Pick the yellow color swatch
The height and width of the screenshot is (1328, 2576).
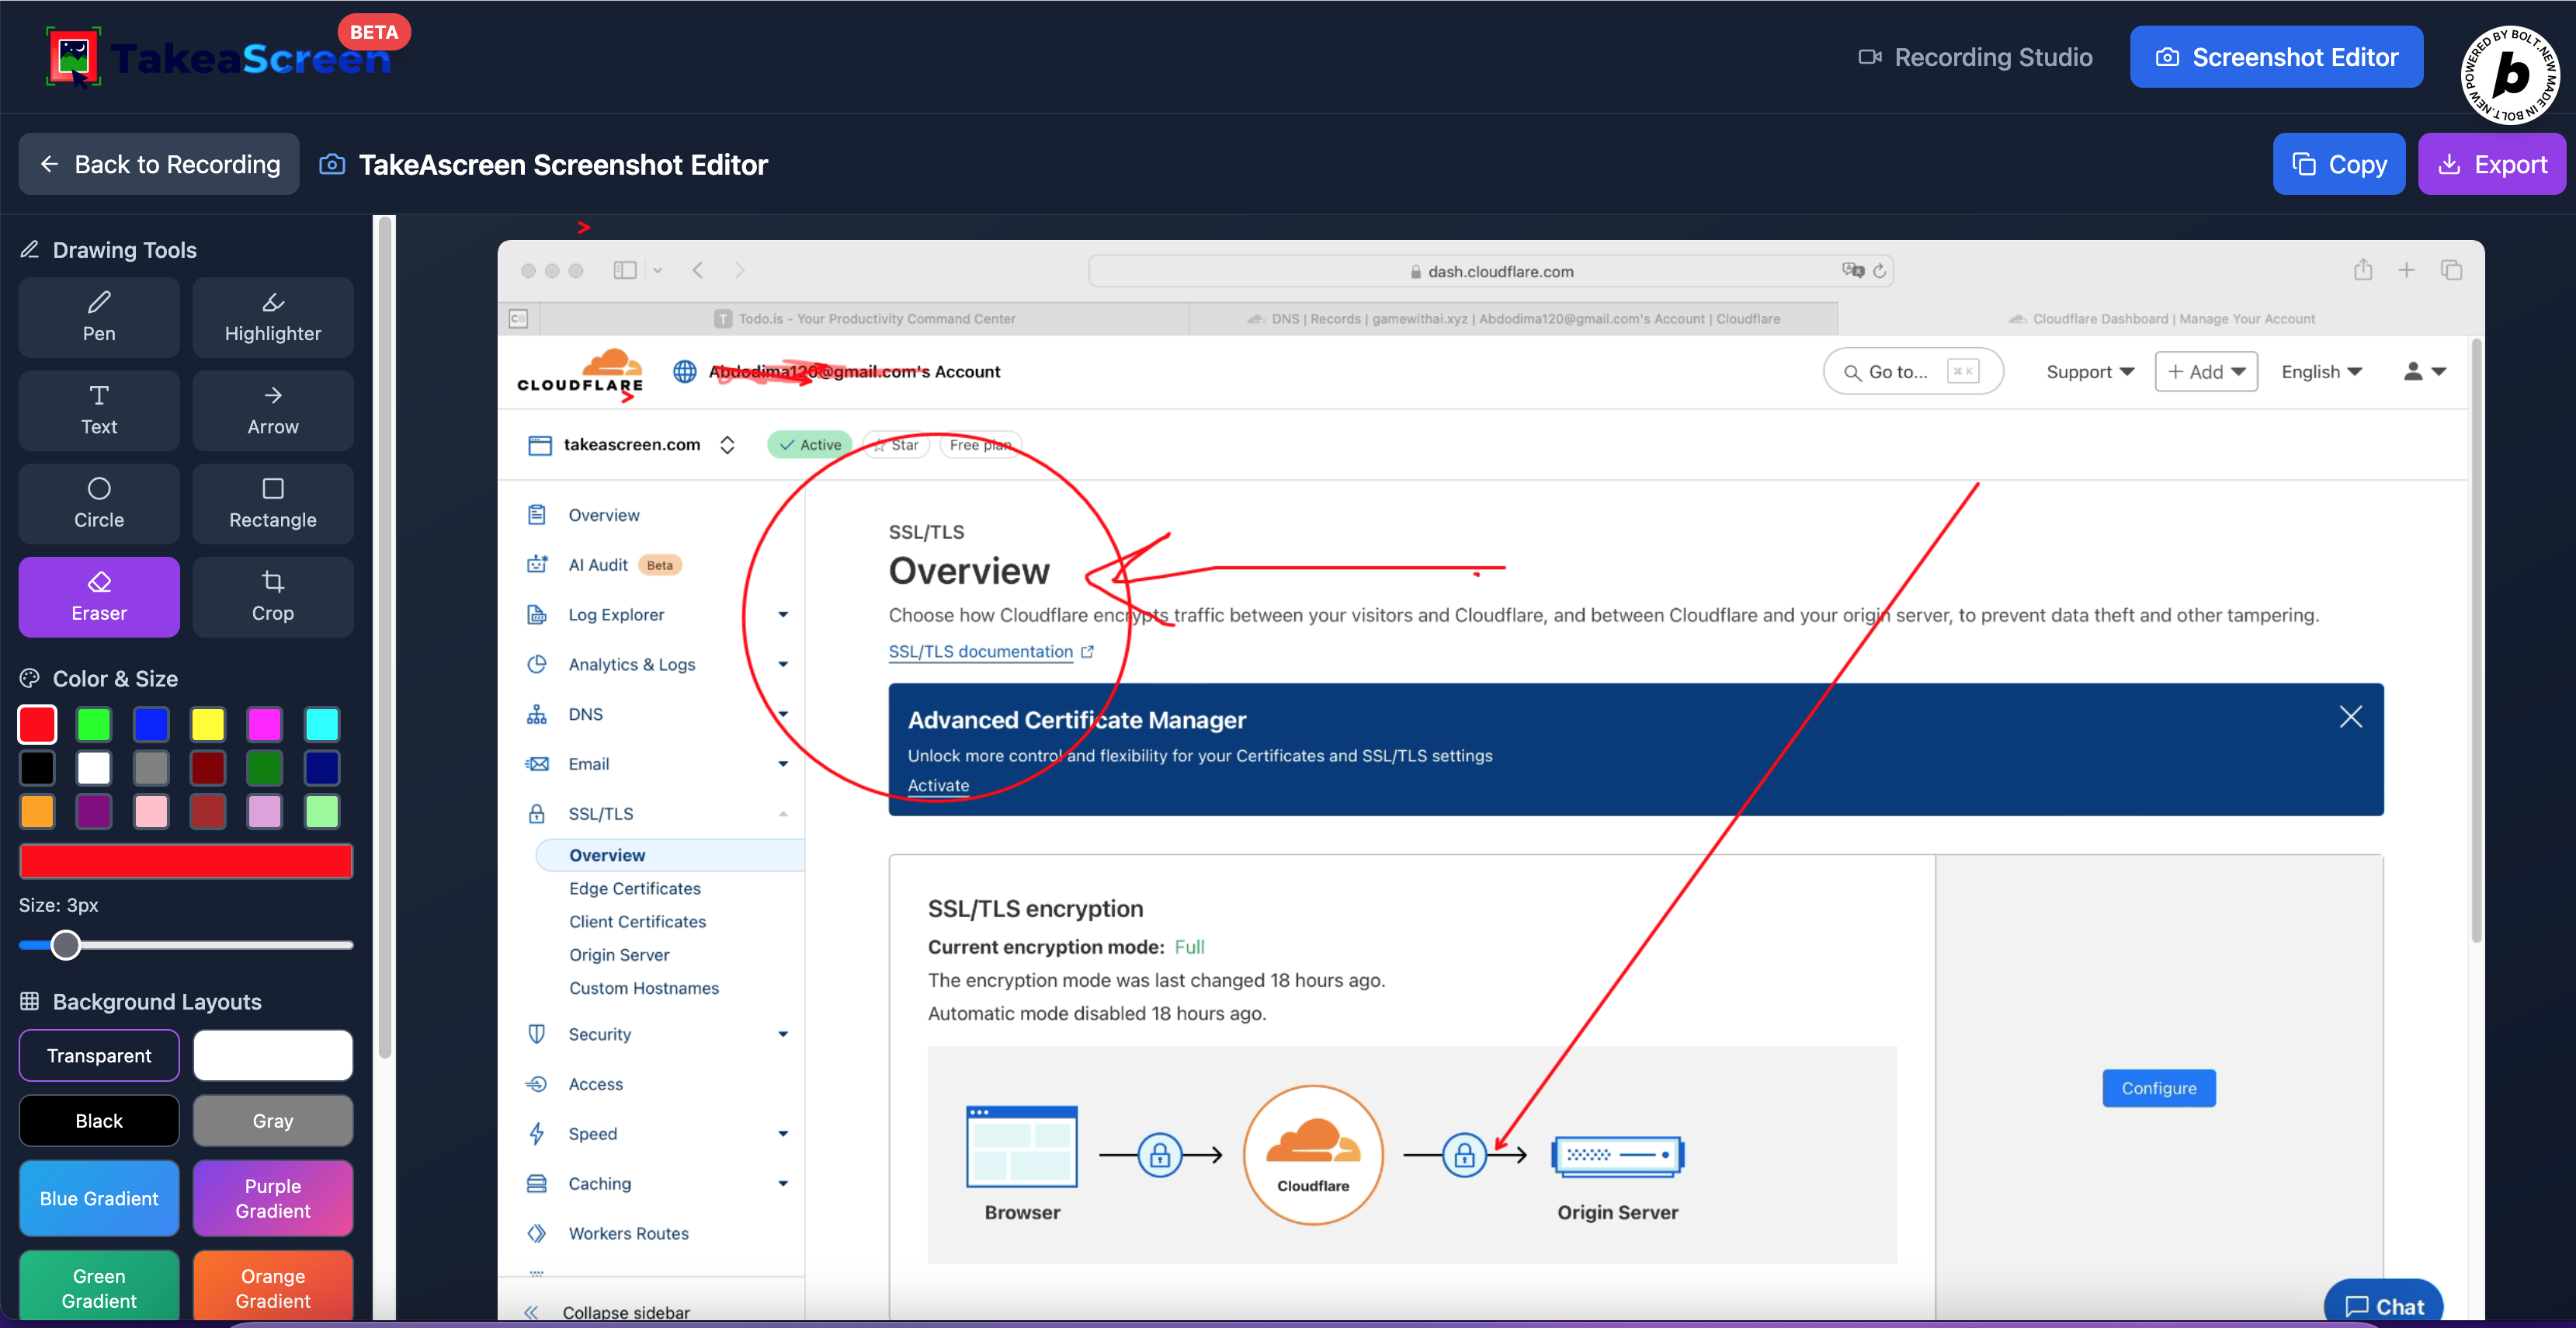[208, 724]
